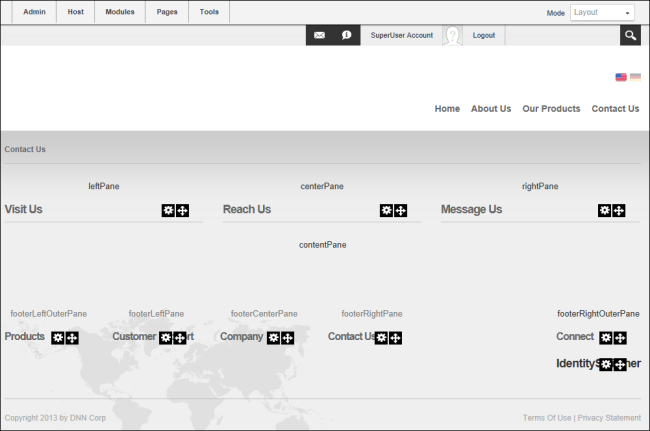
Task: Open the Modules menu
Action: (120, 12)
